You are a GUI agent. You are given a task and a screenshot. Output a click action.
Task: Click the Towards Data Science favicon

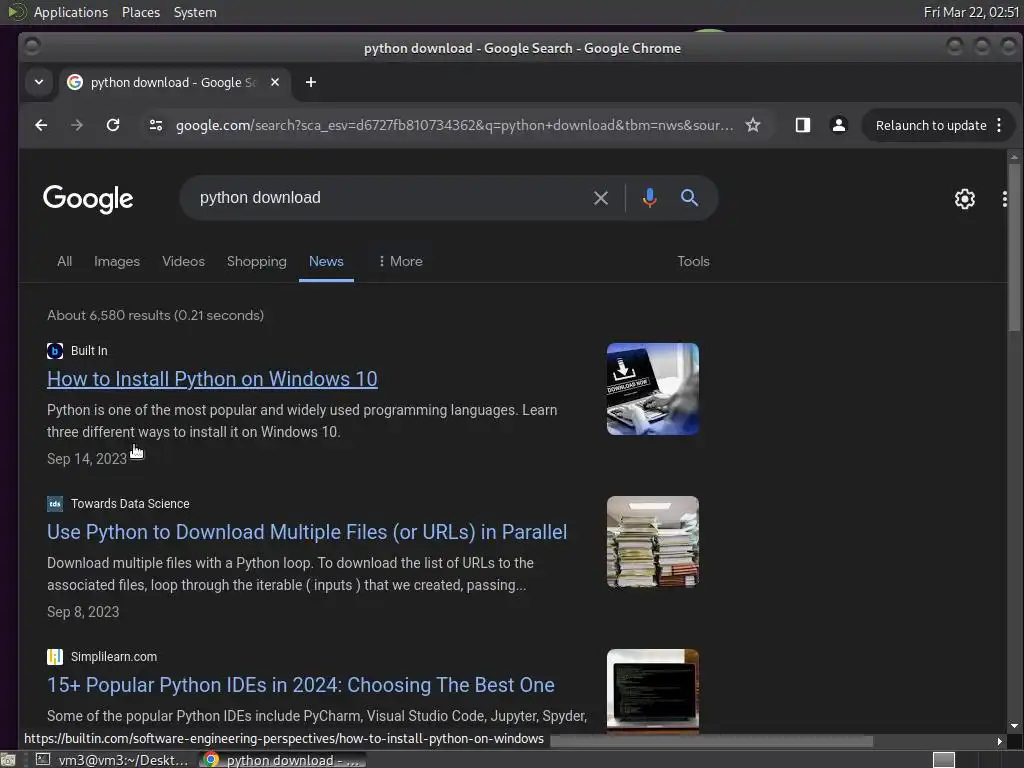55,504
